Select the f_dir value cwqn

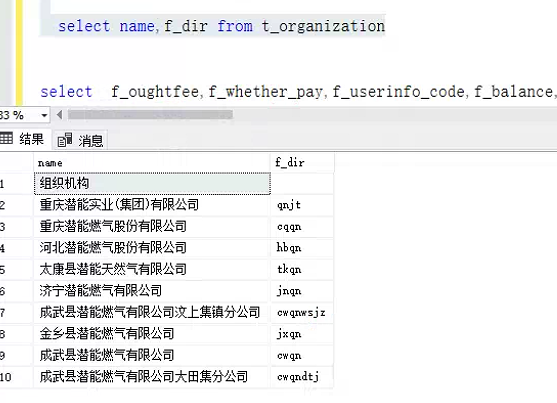pyautogui.click(x=302, y=355)
